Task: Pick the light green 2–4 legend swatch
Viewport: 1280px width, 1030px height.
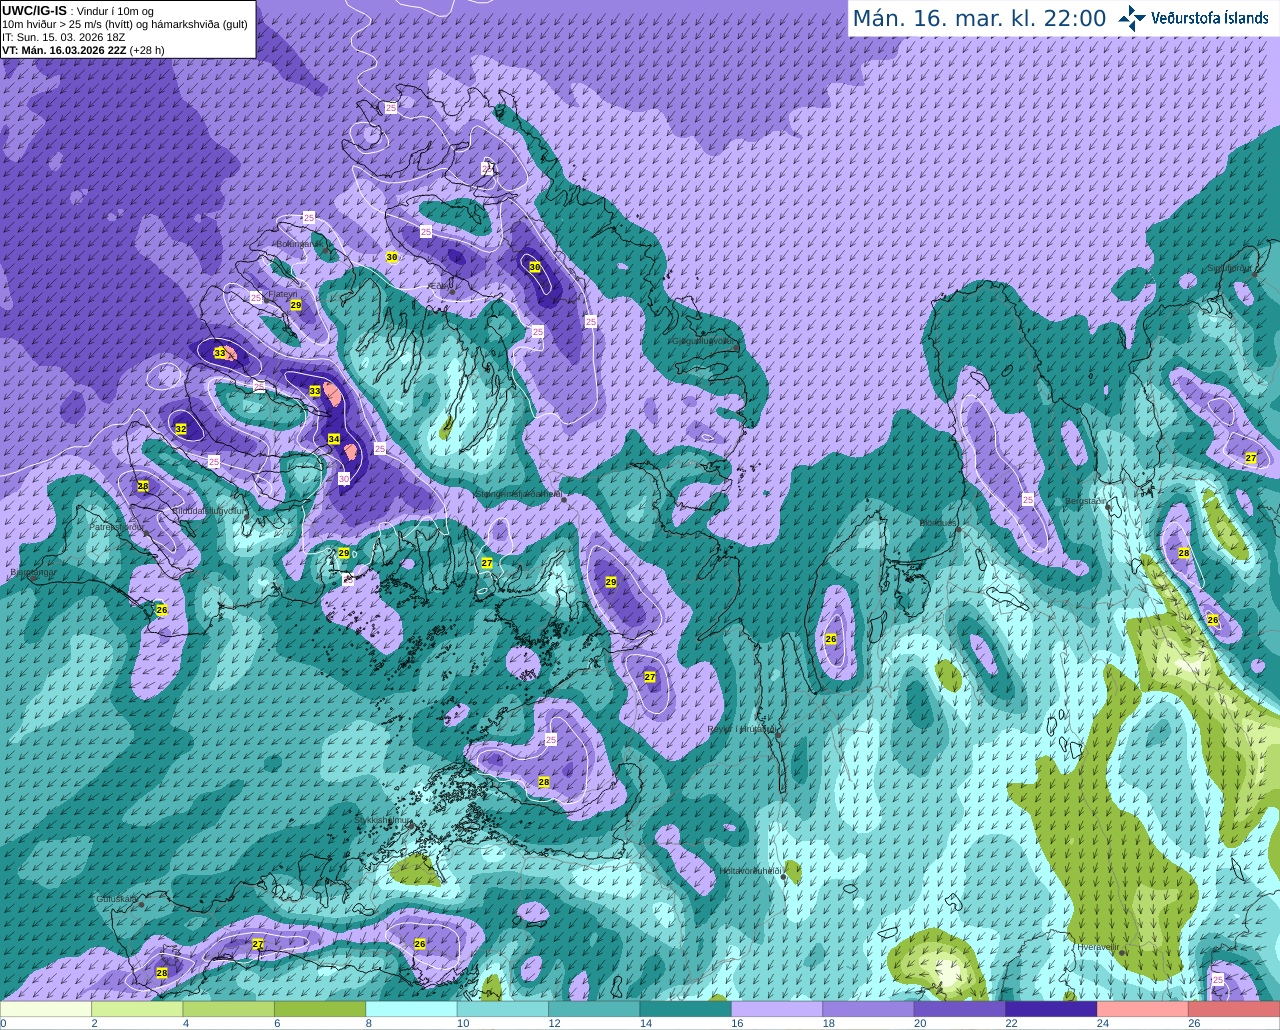Action: [137, 1009]
